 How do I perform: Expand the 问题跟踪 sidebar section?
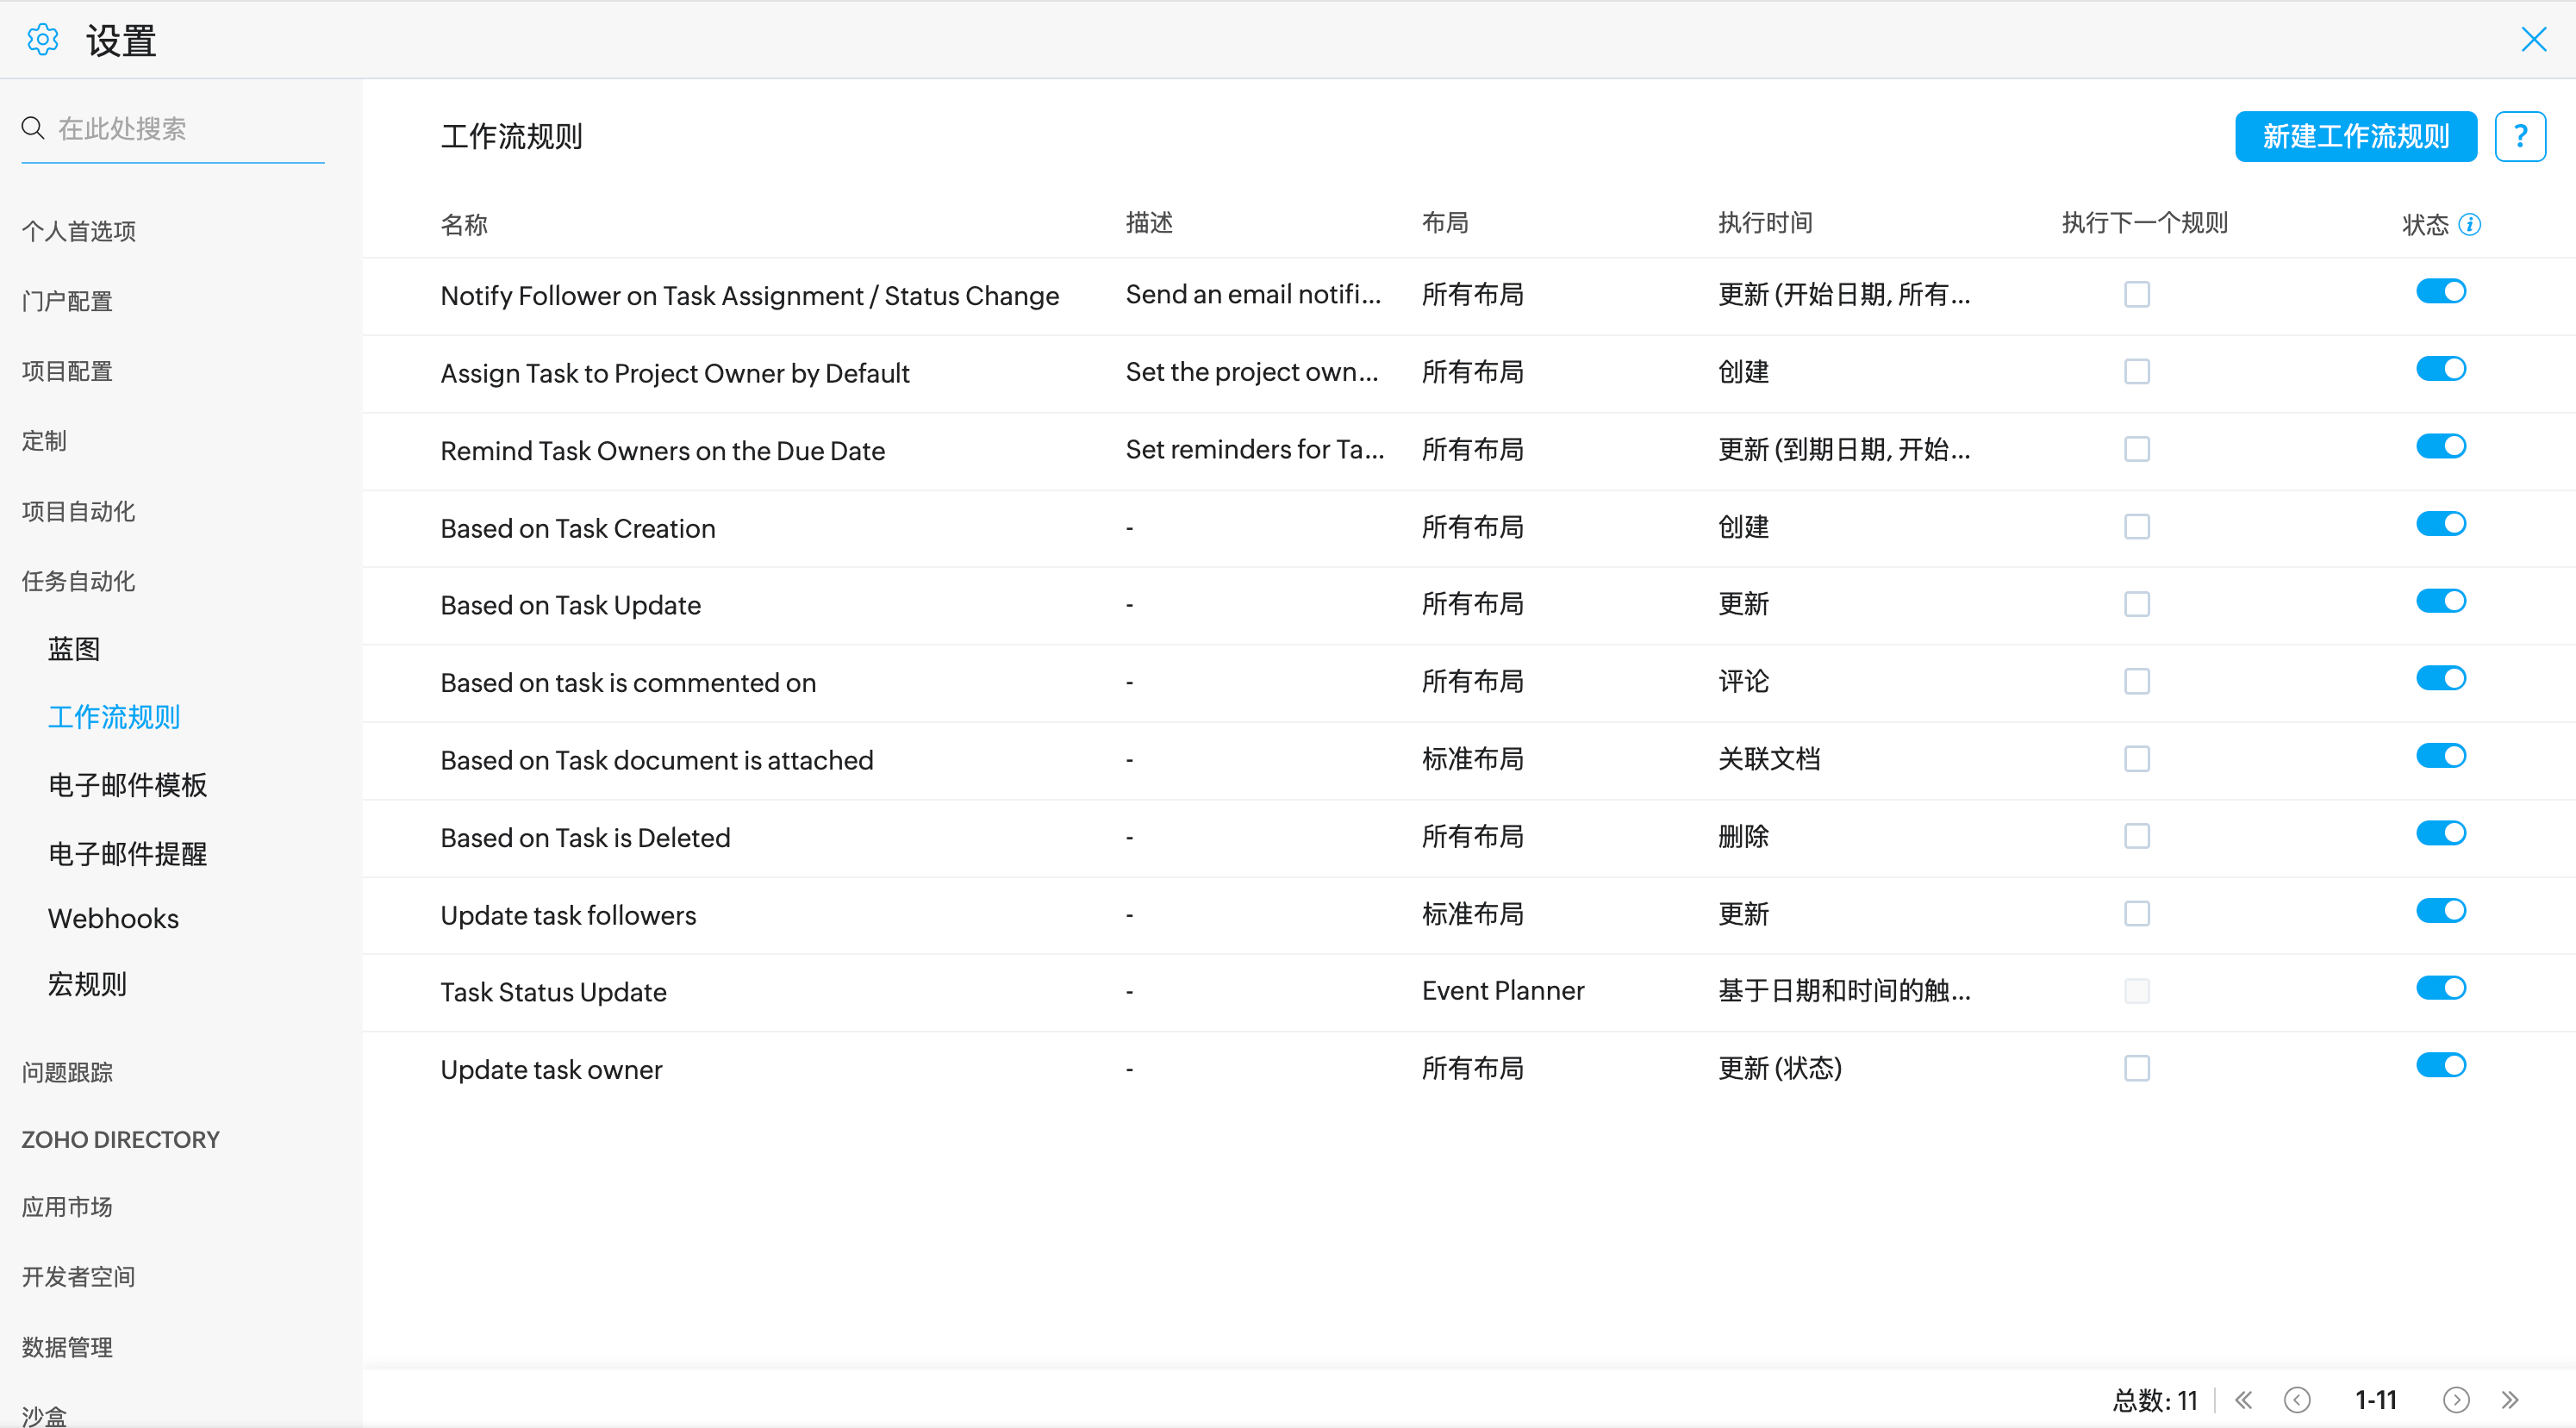coord(67,1072)
